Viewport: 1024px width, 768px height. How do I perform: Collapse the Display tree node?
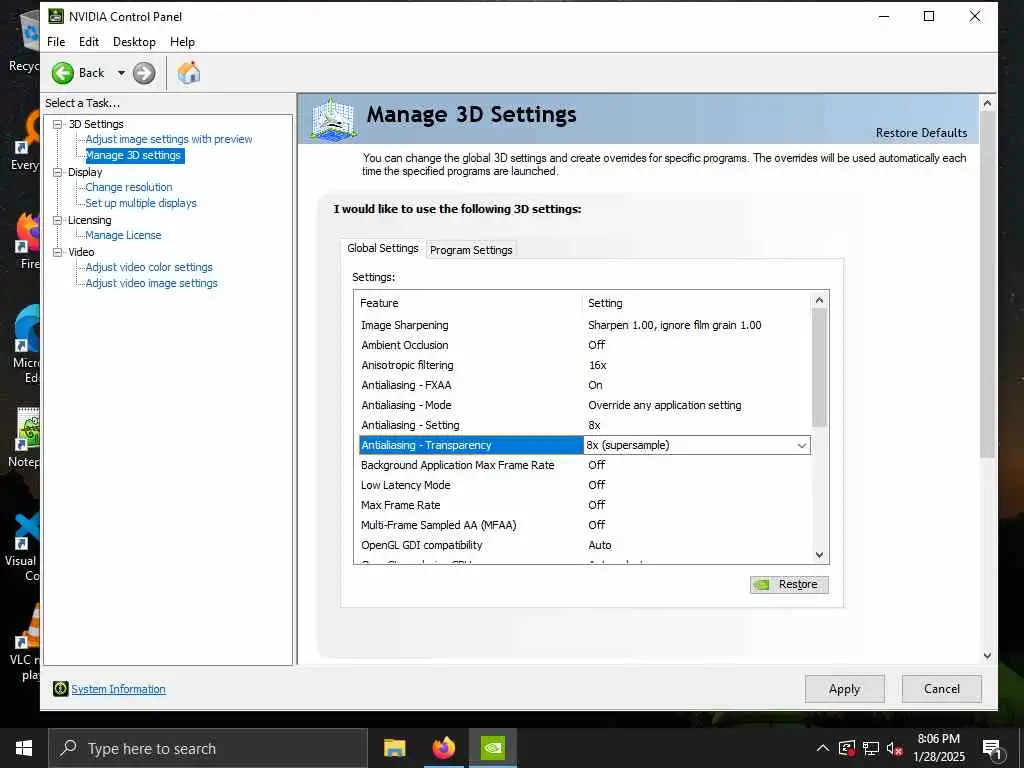58,172
